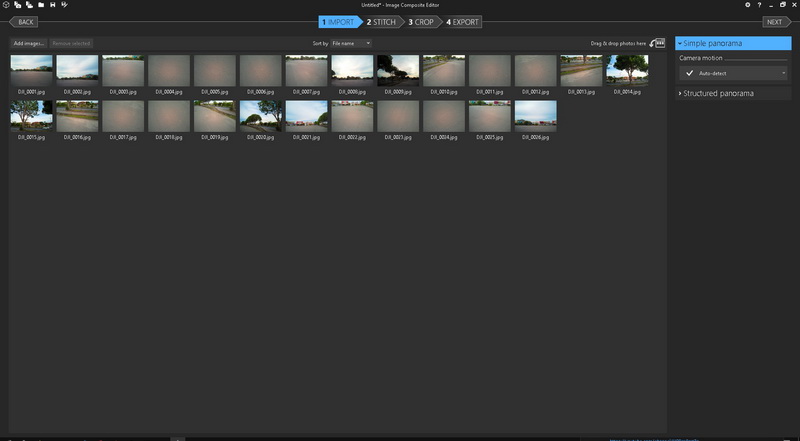Open the Sort by File name dropdown
The width and height of the screenshot is (800, 441).
(x=351, y=44)
